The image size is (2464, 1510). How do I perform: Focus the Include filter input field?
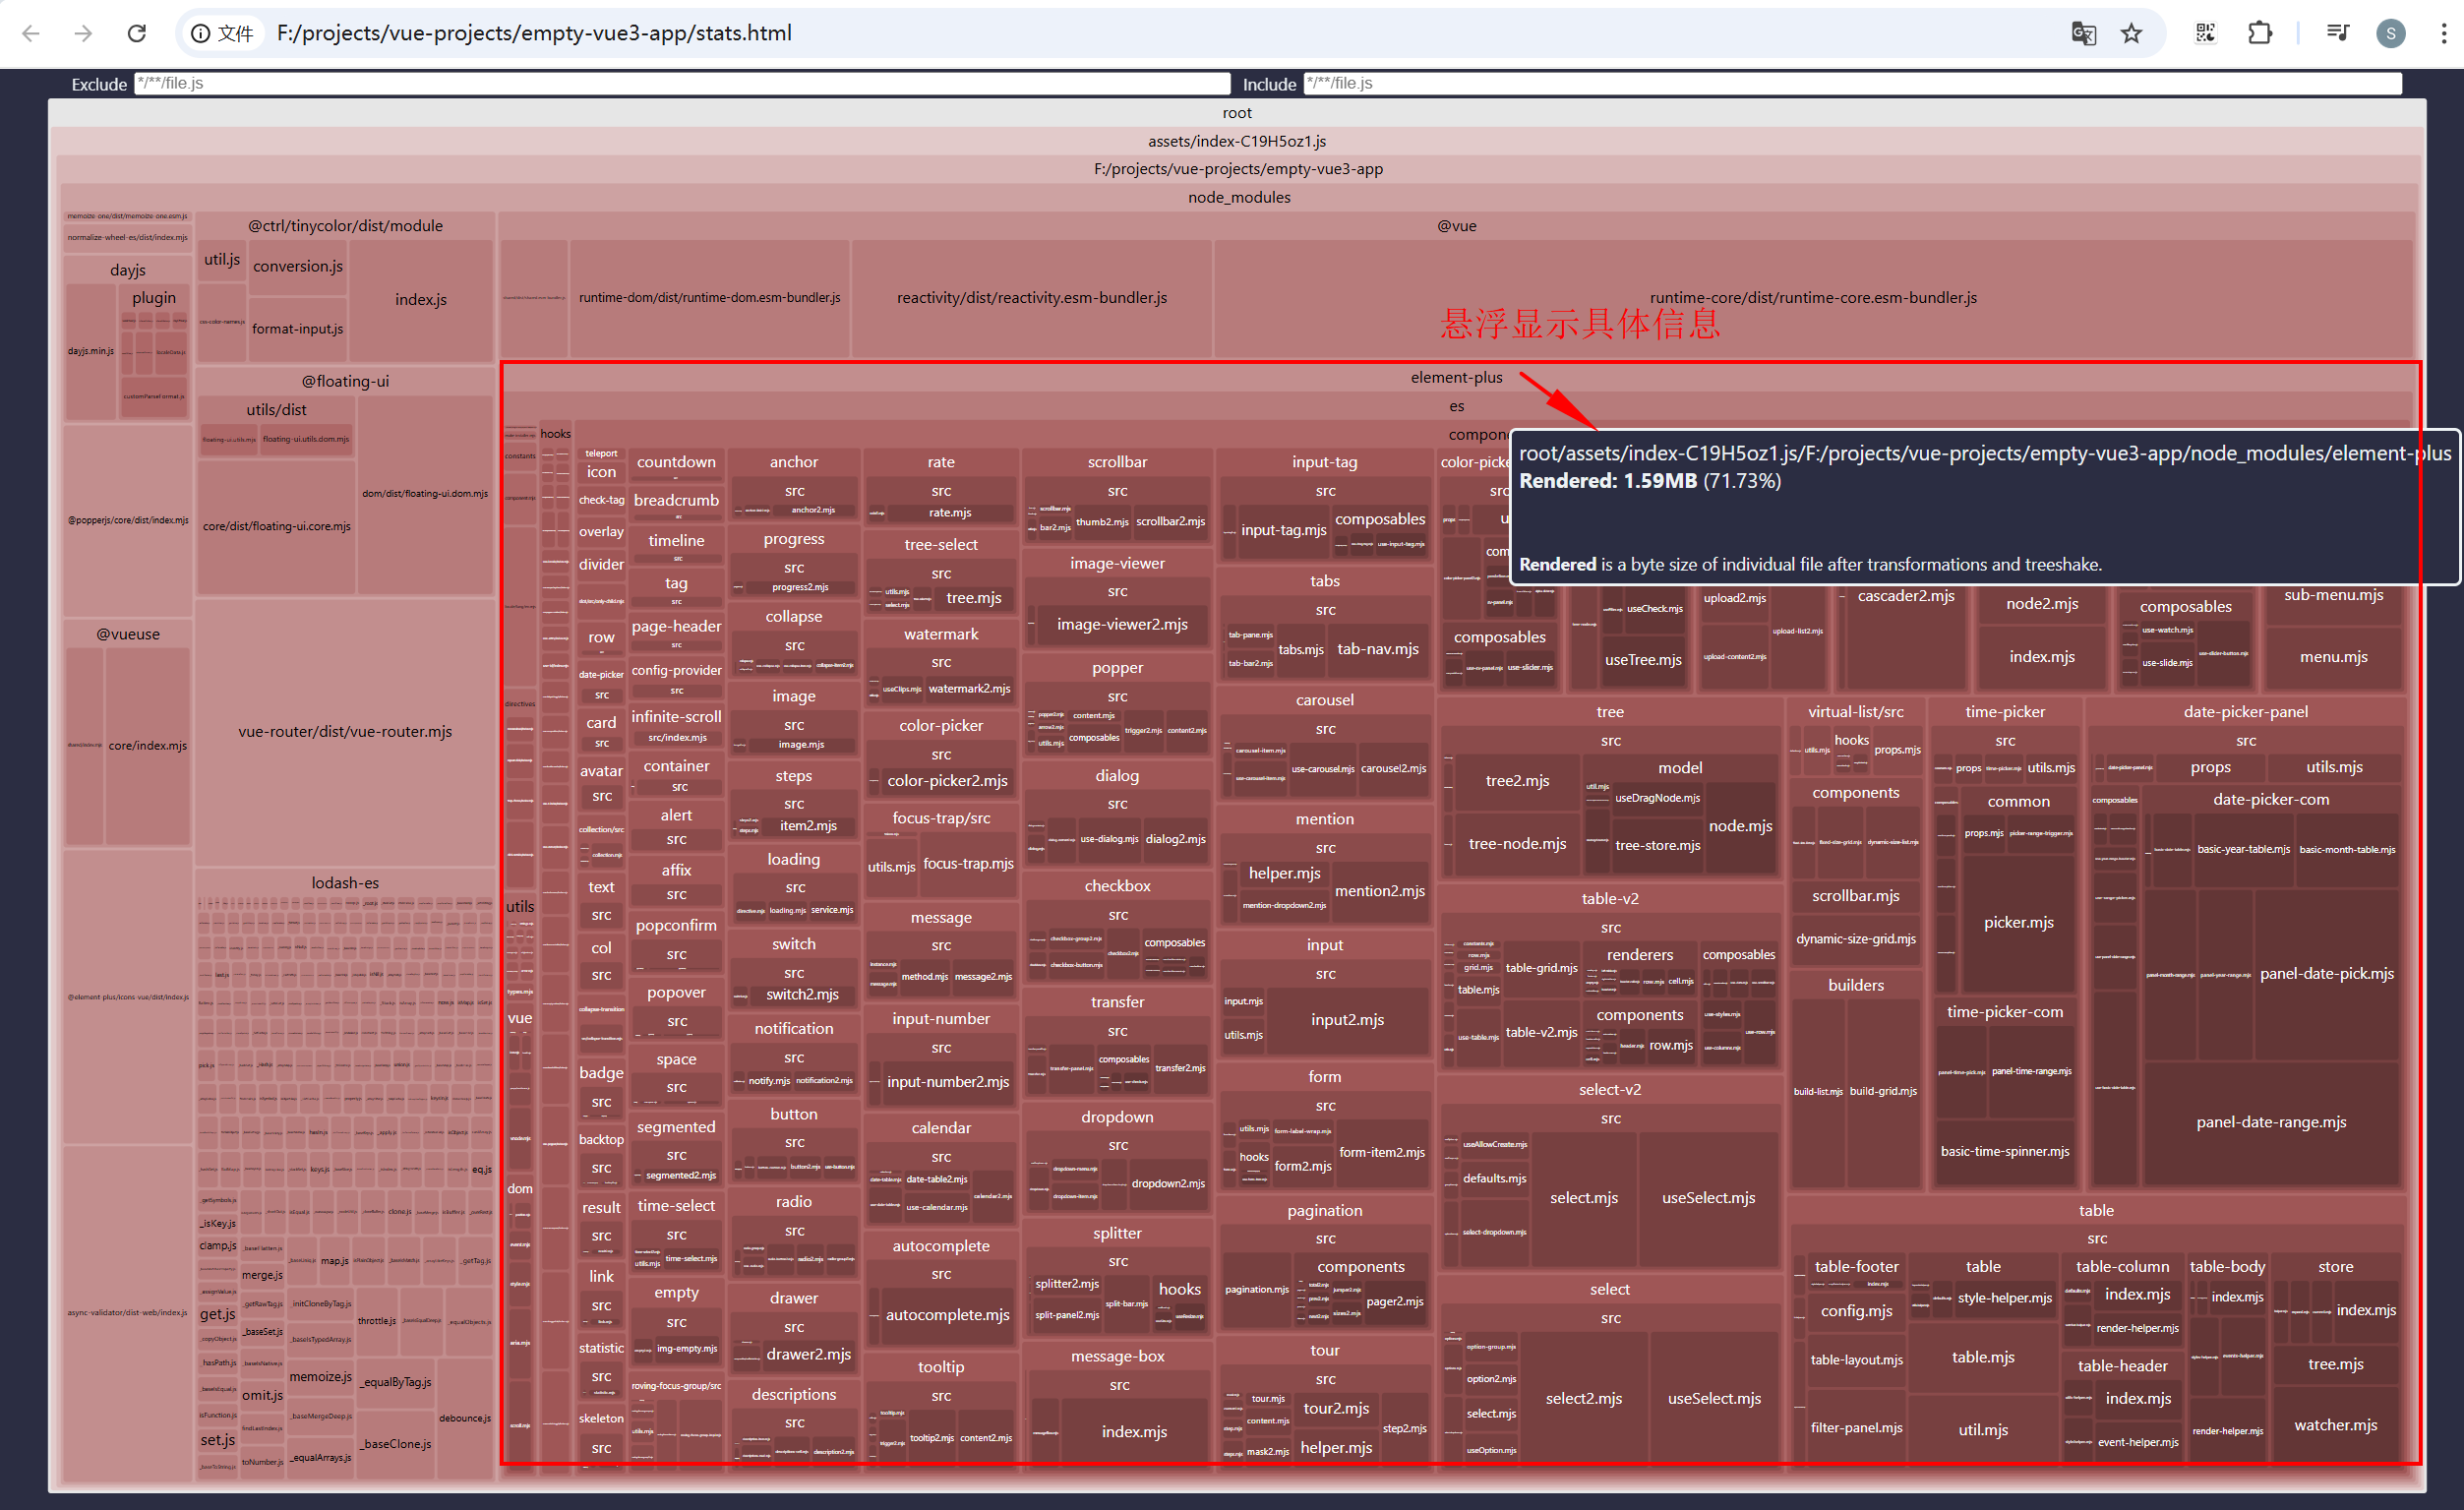tap(1851, 83)
